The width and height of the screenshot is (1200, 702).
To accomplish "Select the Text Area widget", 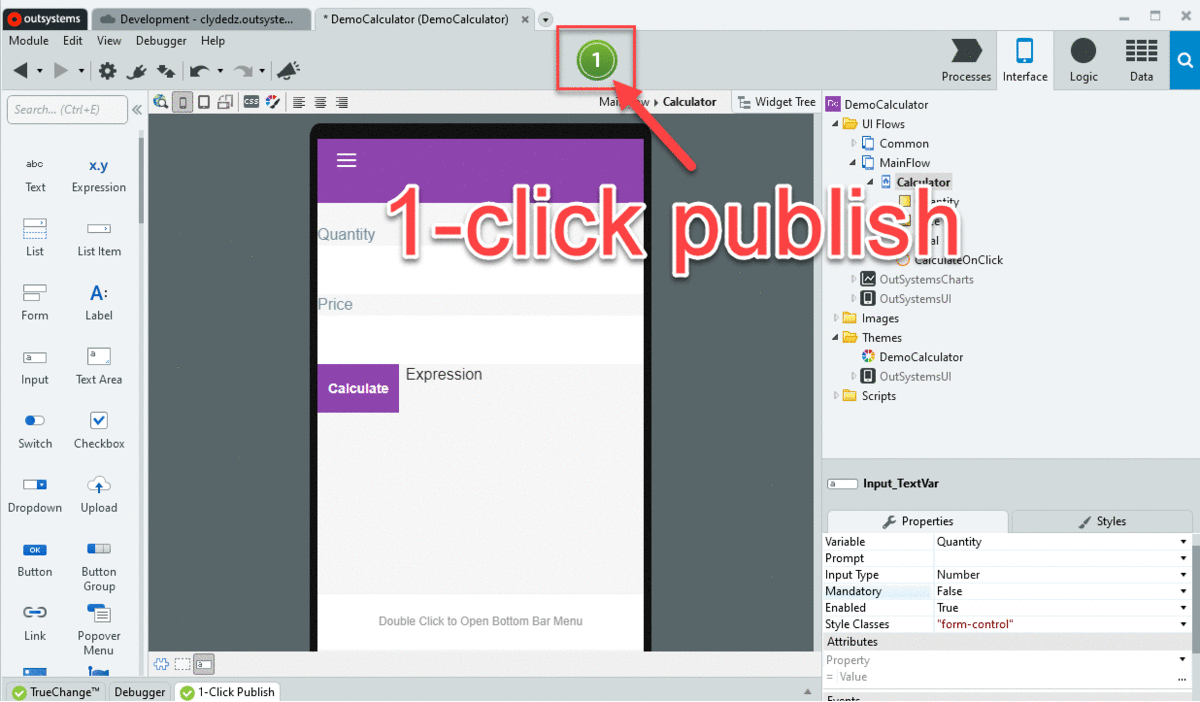I will click(99, 367).
